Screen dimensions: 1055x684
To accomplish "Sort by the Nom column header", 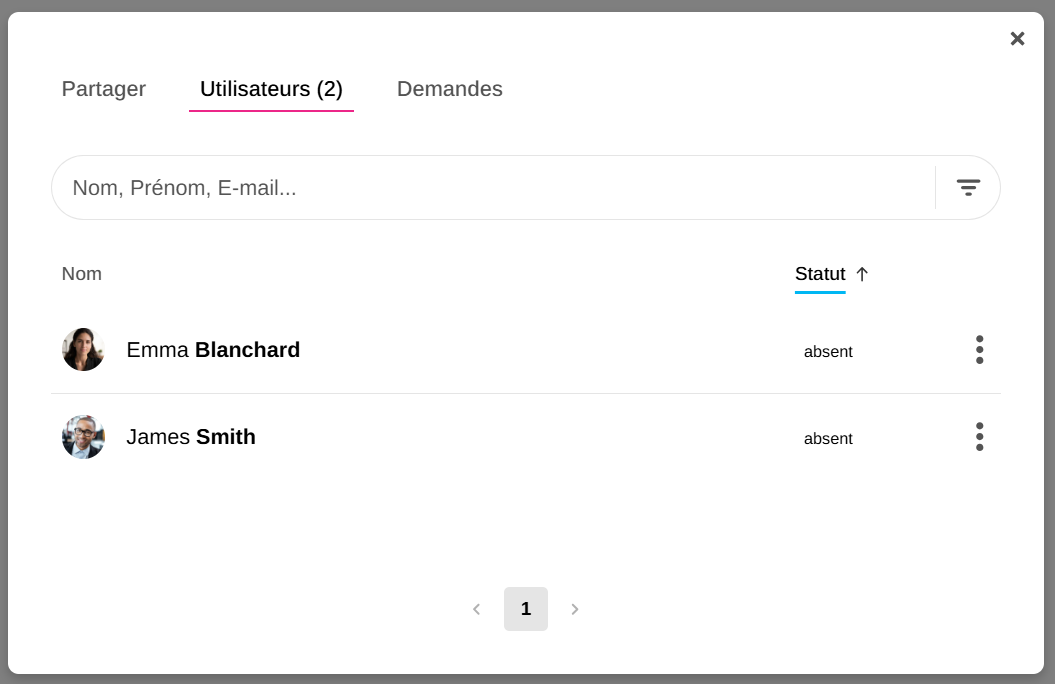I will 82,274.
